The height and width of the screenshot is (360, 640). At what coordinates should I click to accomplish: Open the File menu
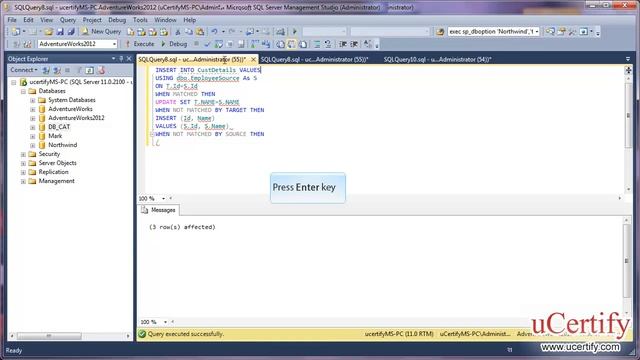pos(12,20)
